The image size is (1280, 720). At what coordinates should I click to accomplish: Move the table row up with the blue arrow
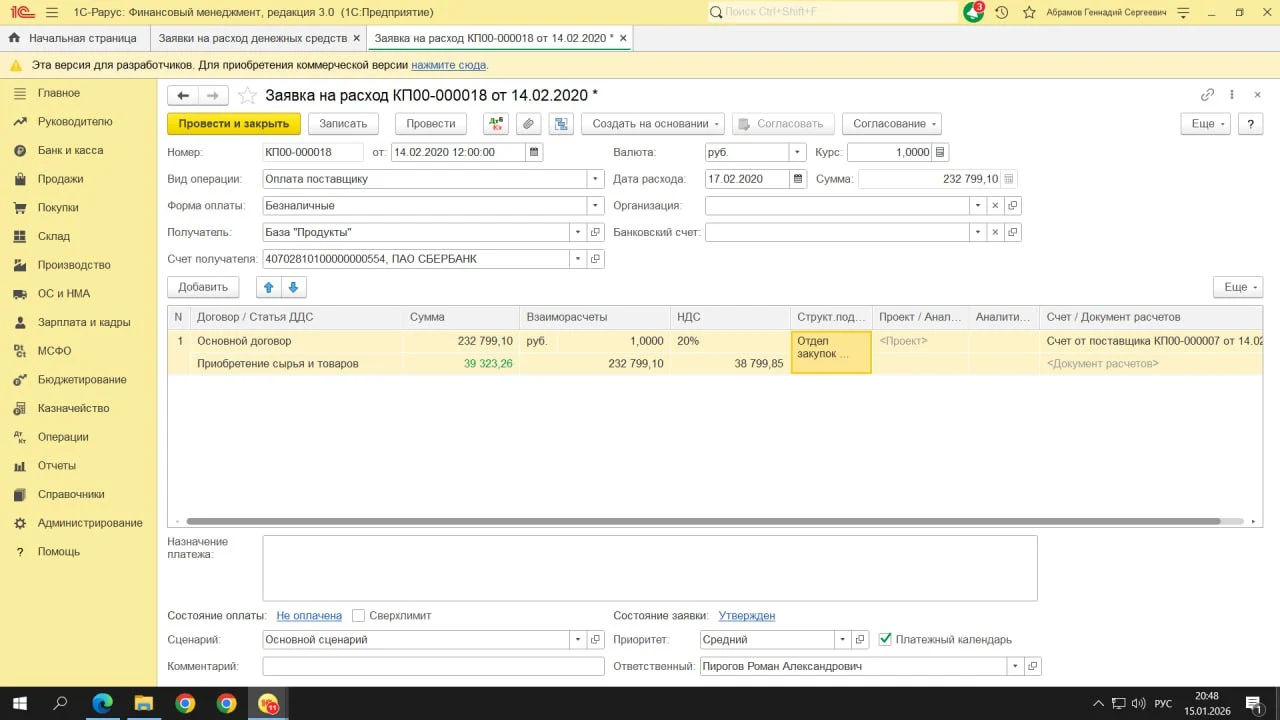click(x=268, y=287)
